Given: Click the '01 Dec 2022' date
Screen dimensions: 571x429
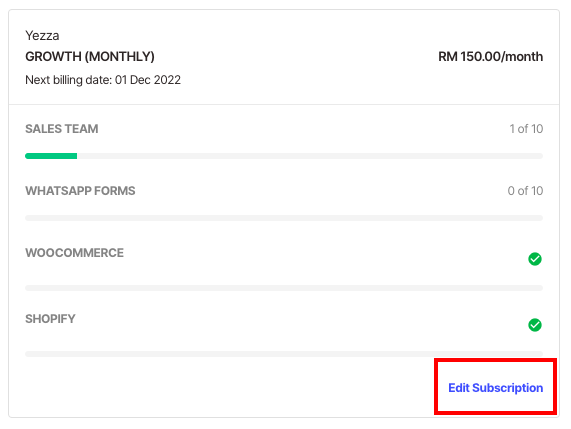Looking at the screenshot, I should [148, 80].
